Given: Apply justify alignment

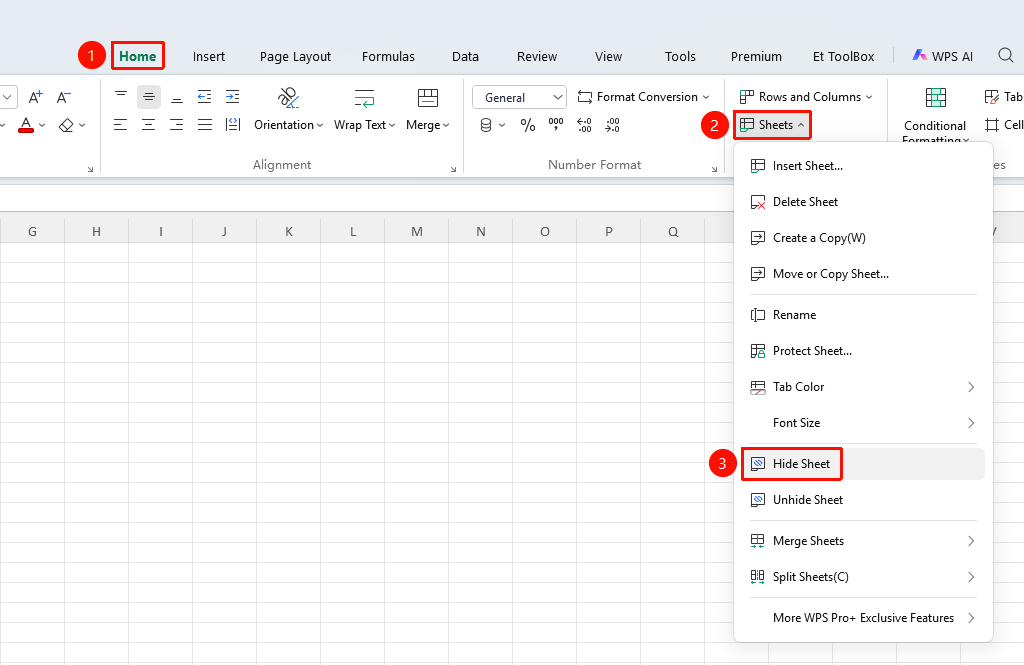Looking at the screenshot, I should 205,125.
